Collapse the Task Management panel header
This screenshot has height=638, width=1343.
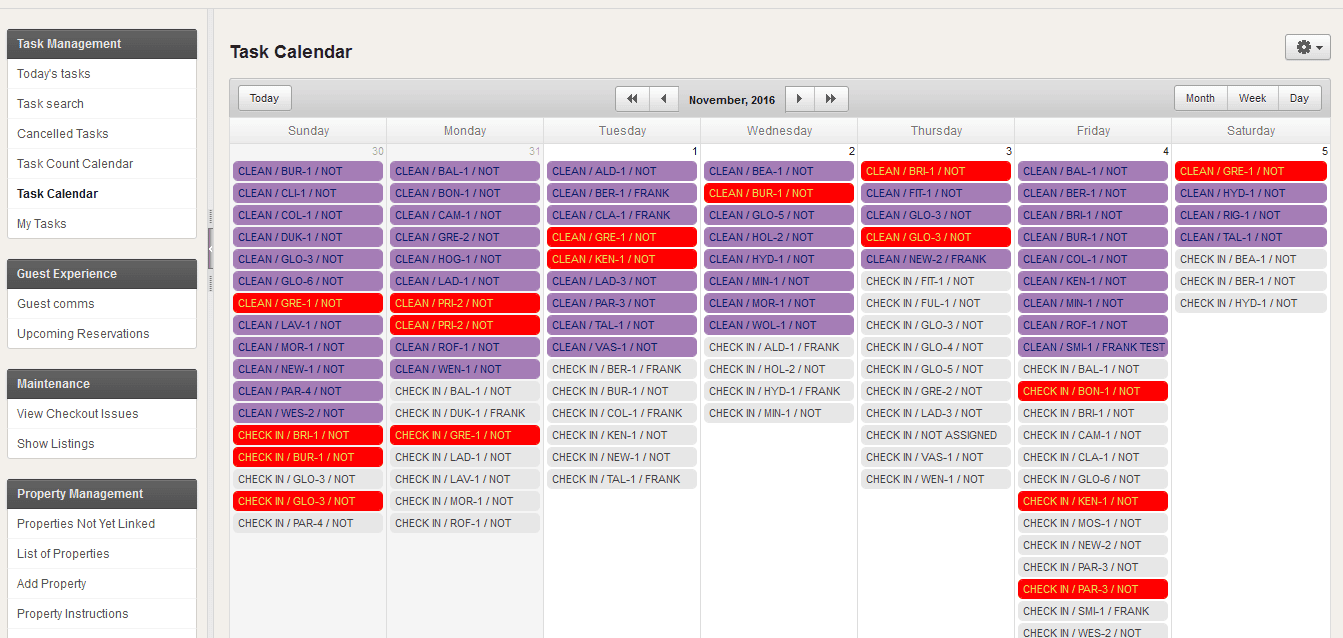102,44
